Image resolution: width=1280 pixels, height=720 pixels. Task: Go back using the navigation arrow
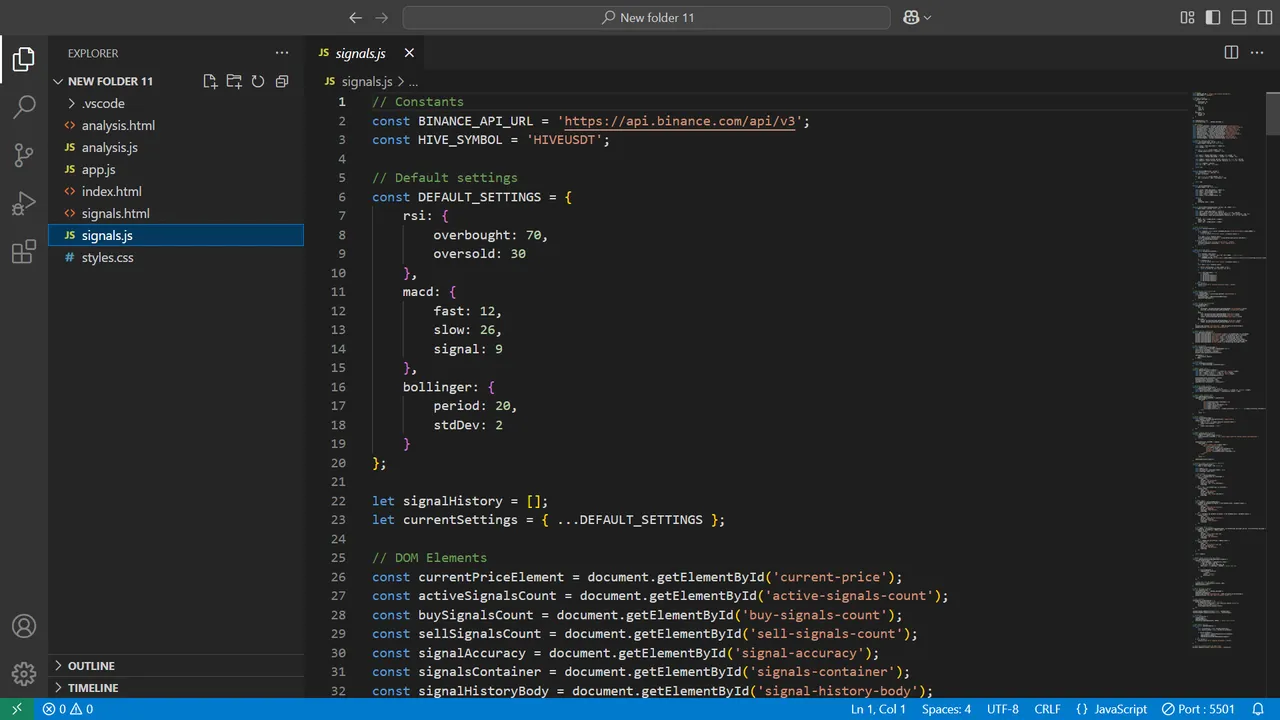[355, 17]
